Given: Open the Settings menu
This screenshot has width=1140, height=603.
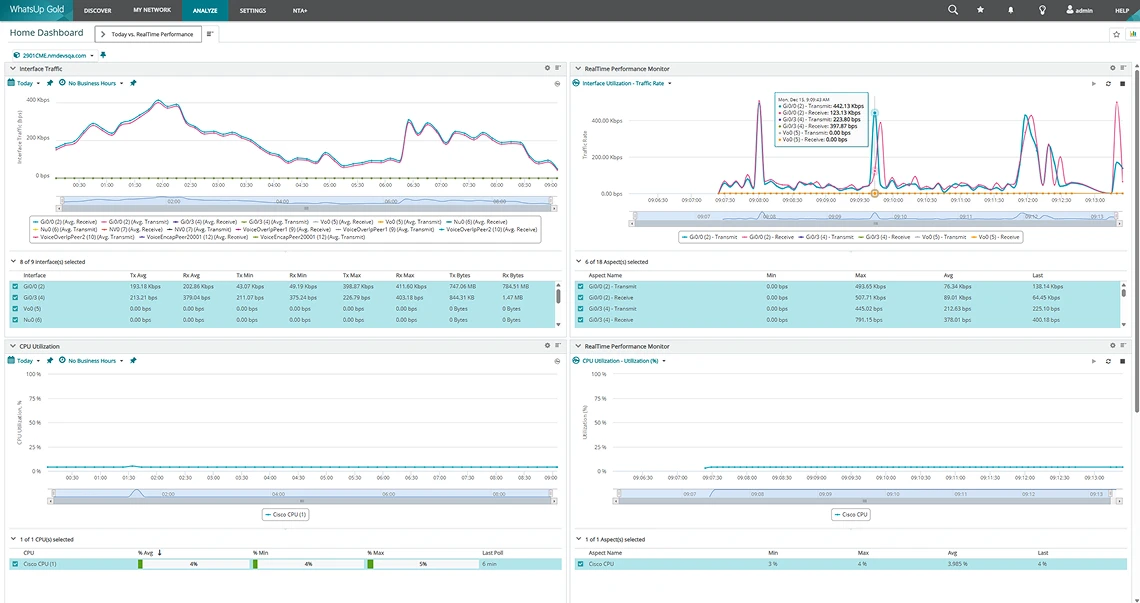Looking at the screenshot, I should (x=253, y=10).
